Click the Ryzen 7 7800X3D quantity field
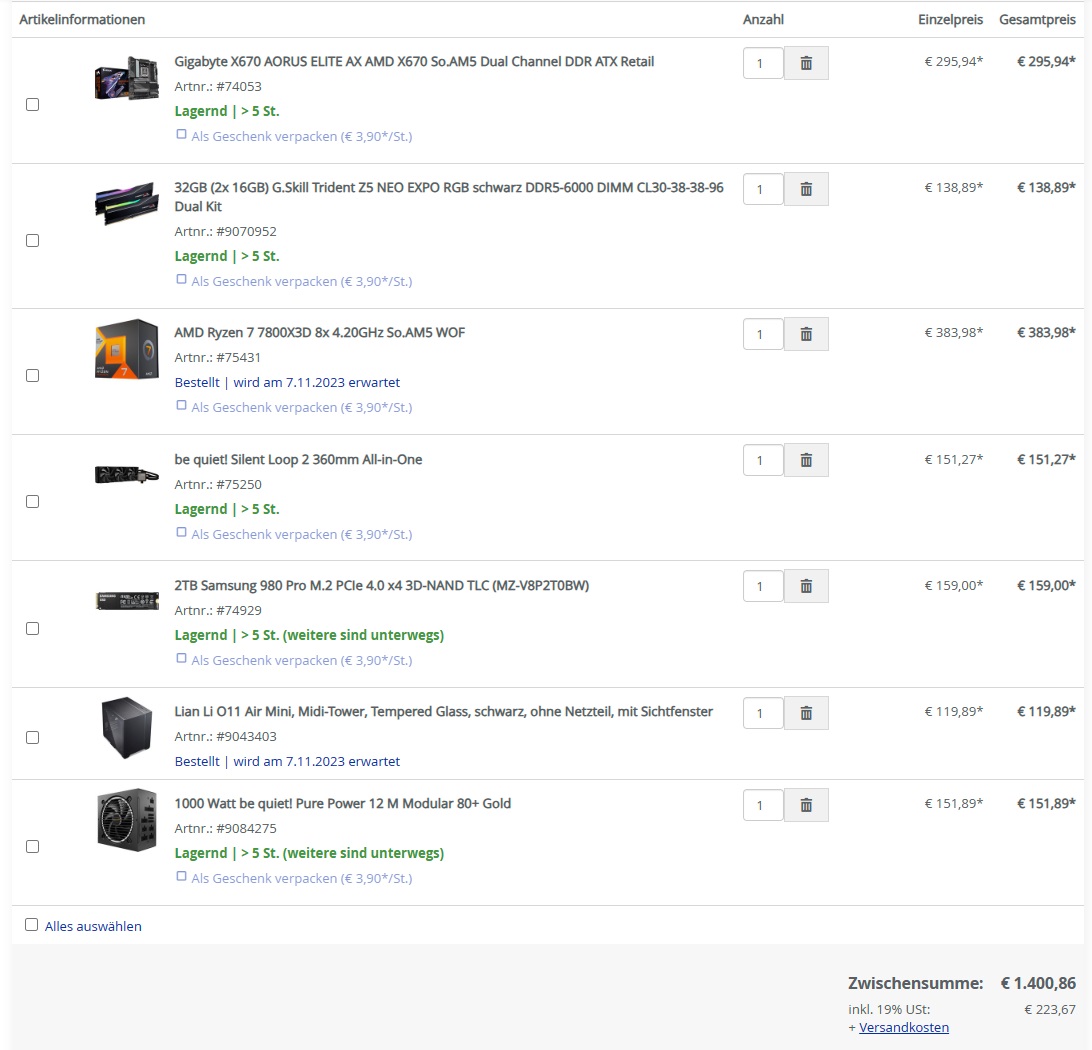 [x=763, y=334]
